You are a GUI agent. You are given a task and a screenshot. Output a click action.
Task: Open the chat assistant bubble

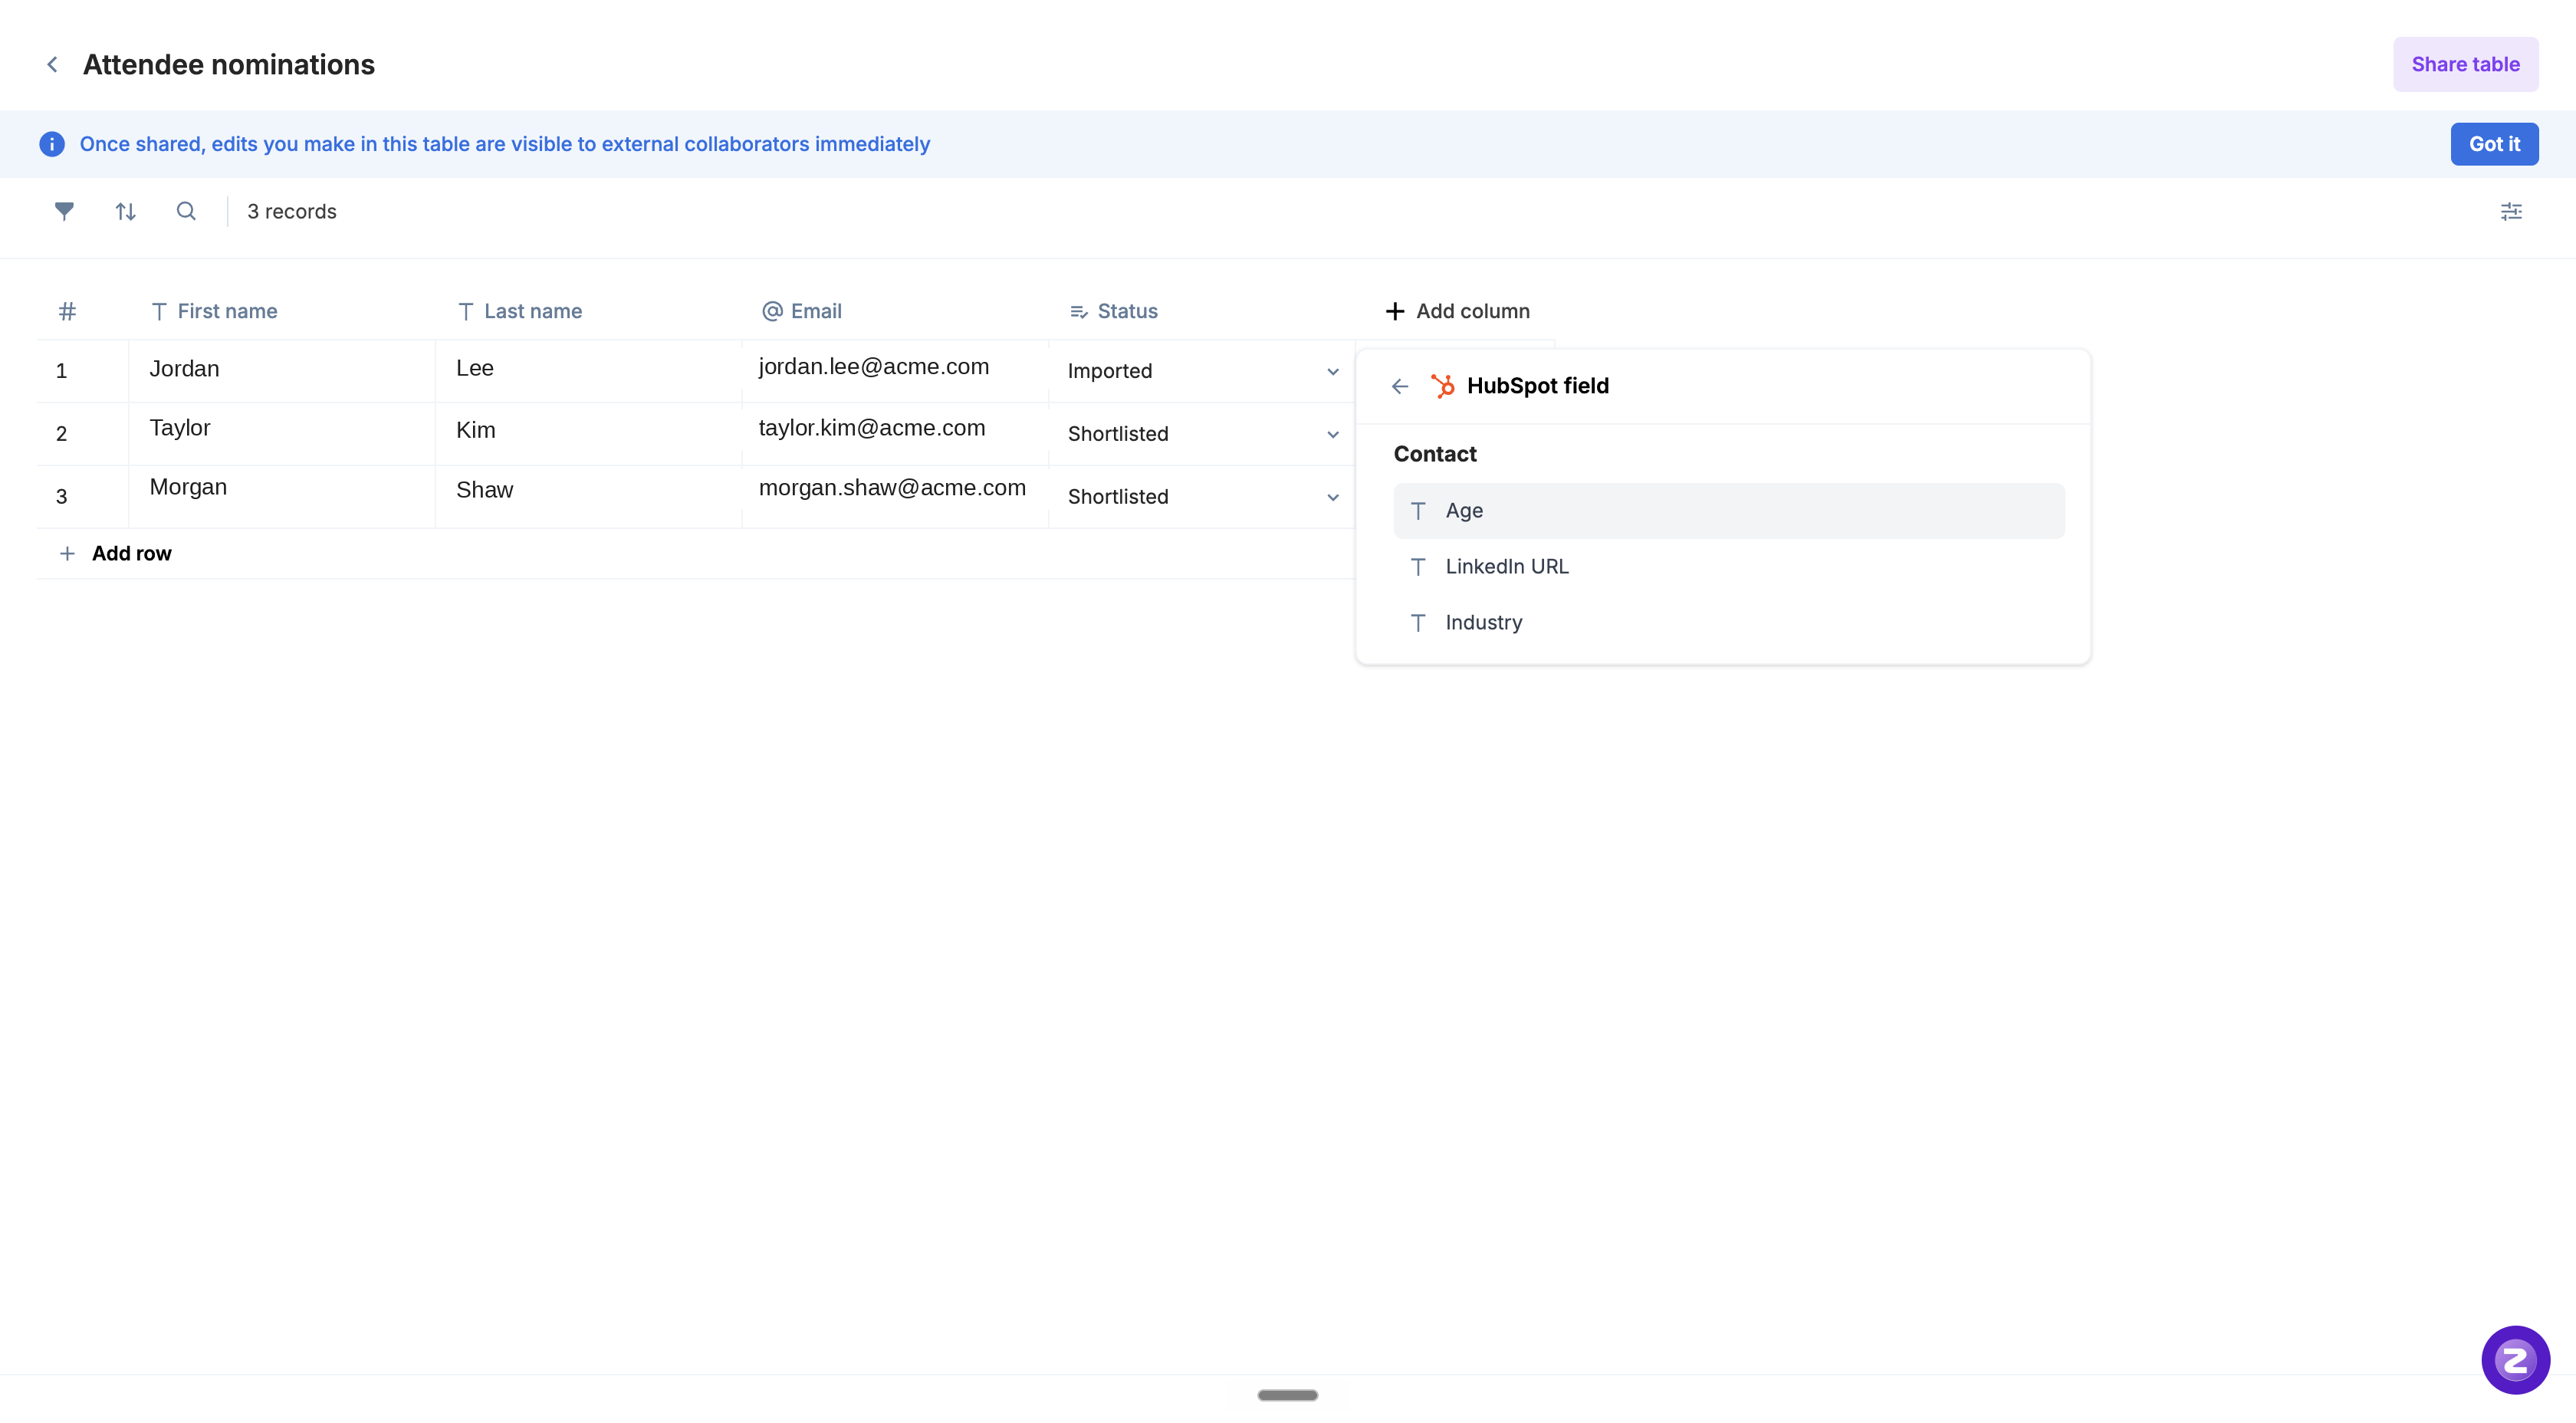2515,1360
